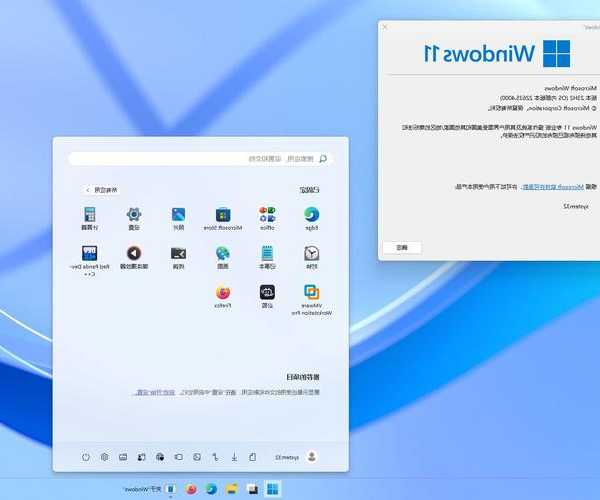600x500 pixels.
Task: Open the Documents folder icon in Start footer
Action: (253, 457)
